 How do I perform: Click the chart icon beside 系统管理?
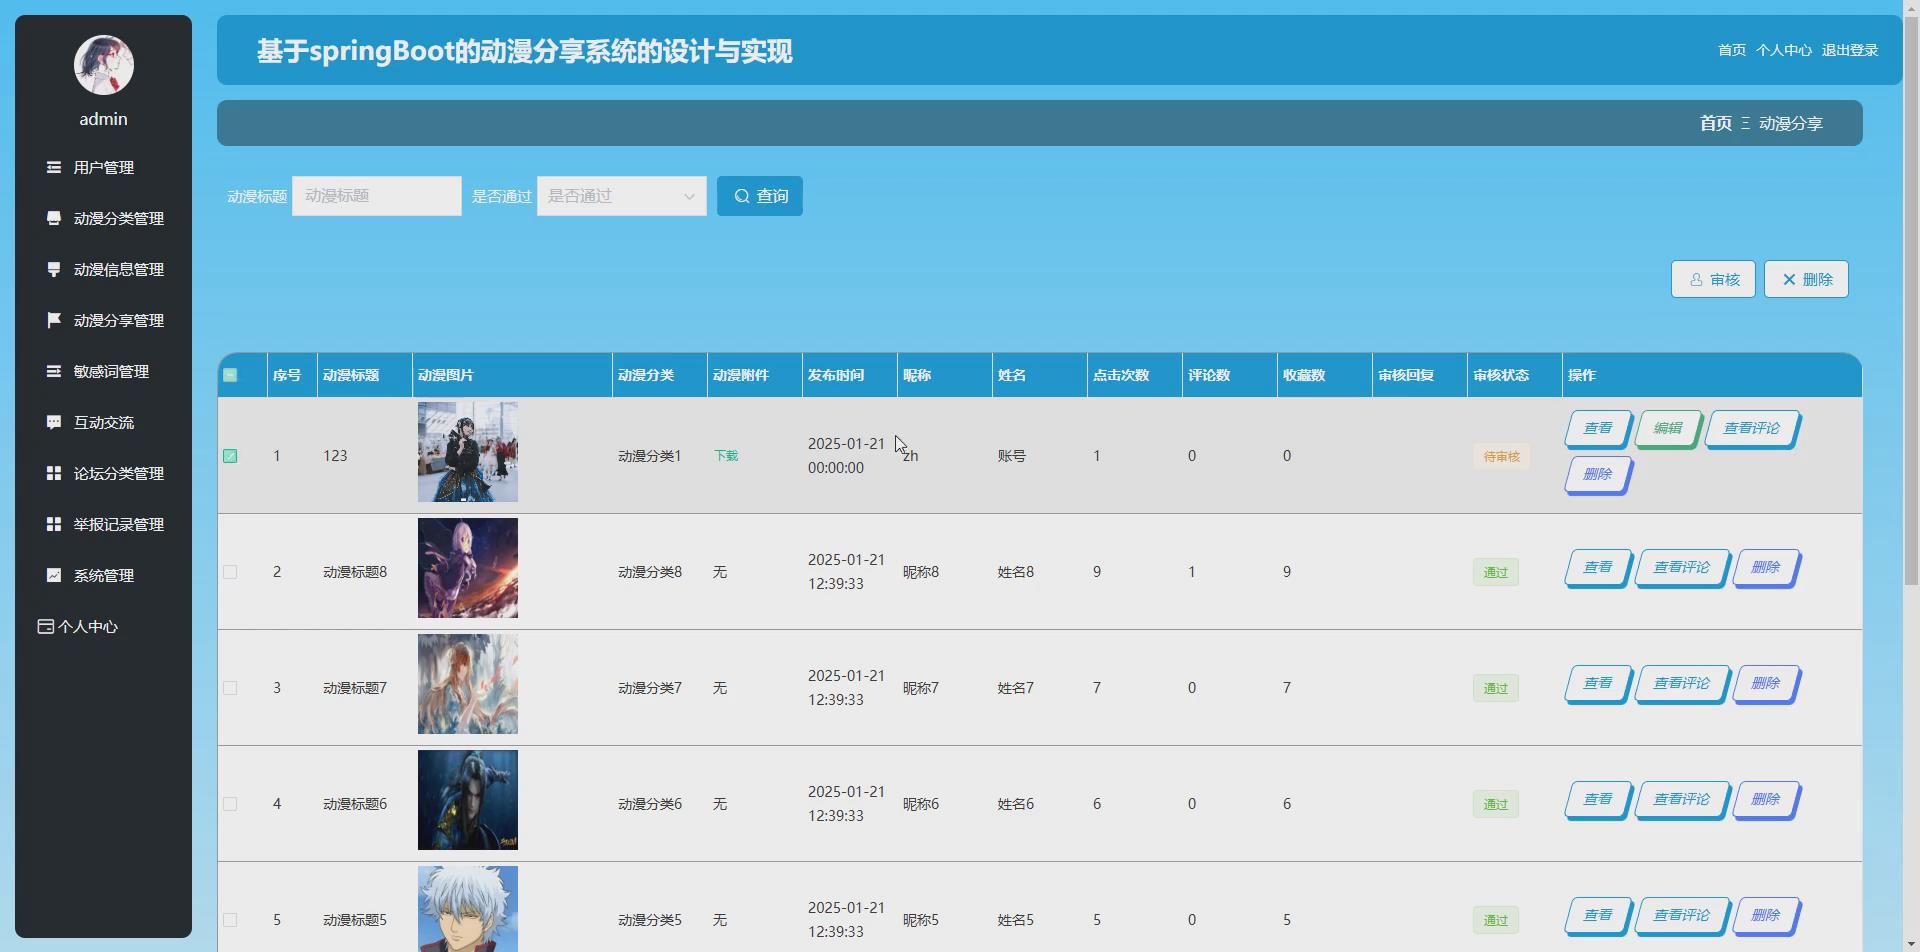point(54,575)
